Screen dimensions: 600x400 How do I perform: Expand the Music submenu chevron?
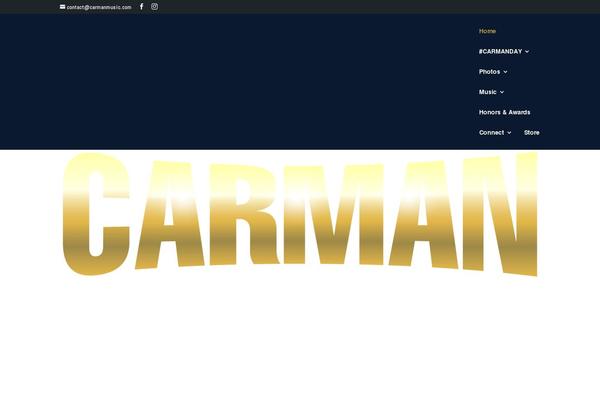[x=502, y=92]
